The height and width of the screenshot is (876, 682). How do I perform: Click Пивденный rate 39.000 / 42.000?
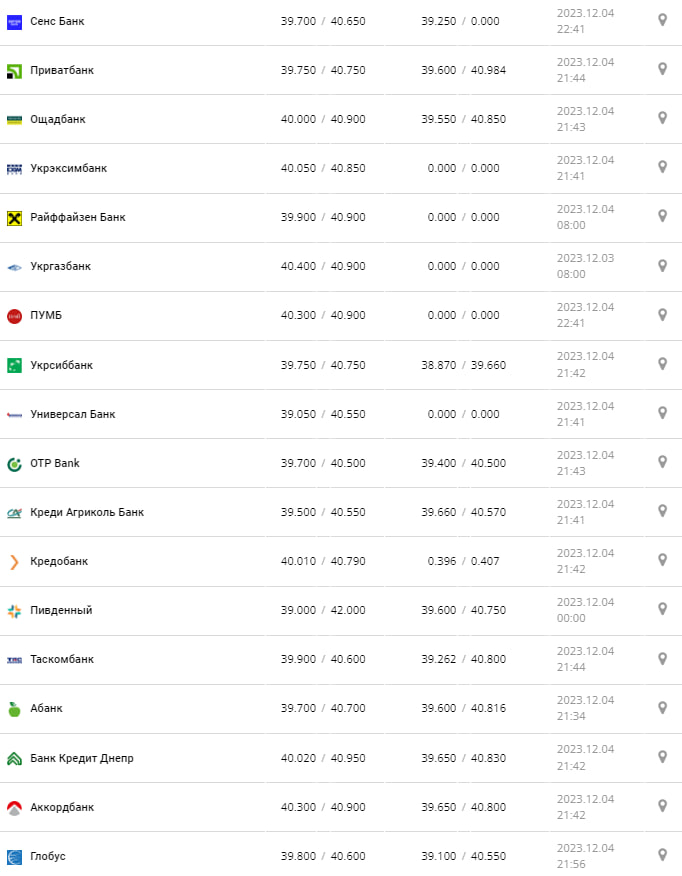pos(323,611)
